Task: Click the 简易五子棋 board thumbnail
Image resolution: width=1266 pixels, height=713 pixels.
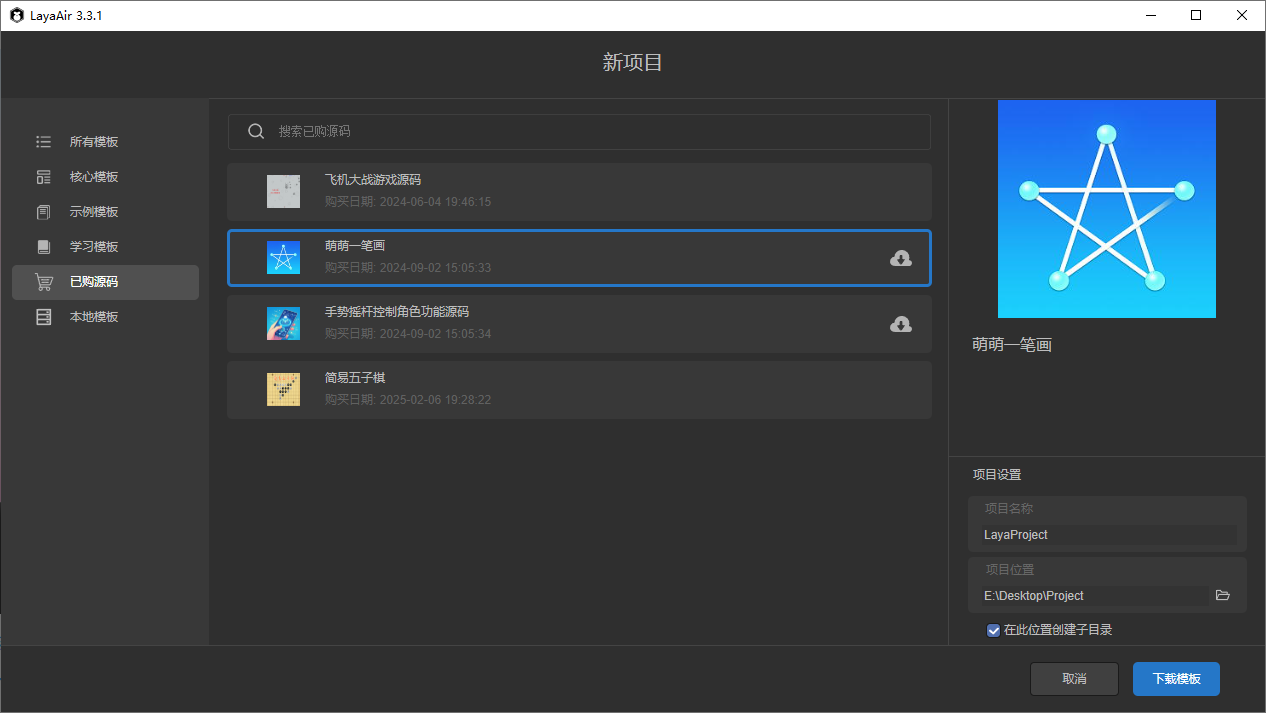Action: click(x=283, y=390)
